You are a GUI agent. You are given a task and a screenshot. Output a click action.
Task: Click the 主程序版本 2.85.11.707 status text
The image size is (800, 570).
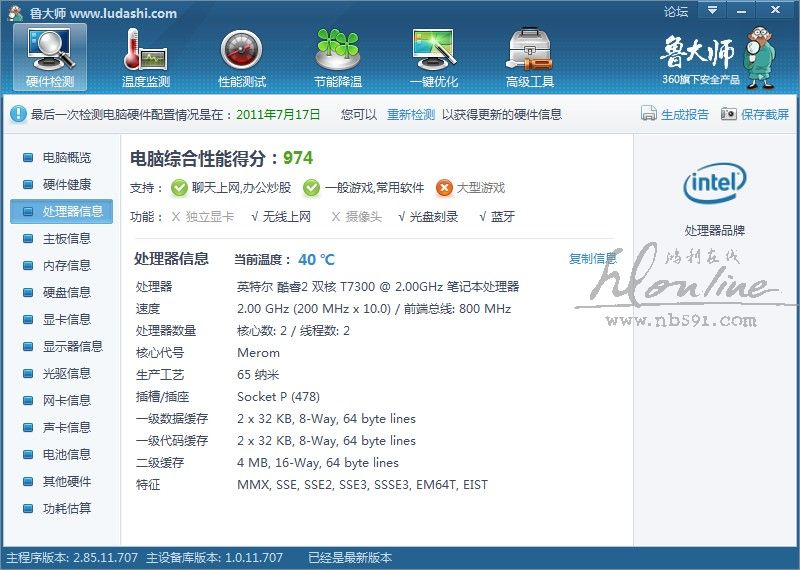[x=72, y=558]
